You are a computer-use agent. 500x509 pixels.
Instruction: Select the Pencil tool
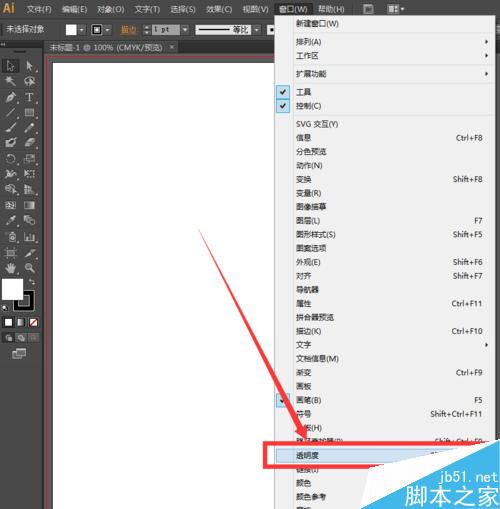[29, 128]
